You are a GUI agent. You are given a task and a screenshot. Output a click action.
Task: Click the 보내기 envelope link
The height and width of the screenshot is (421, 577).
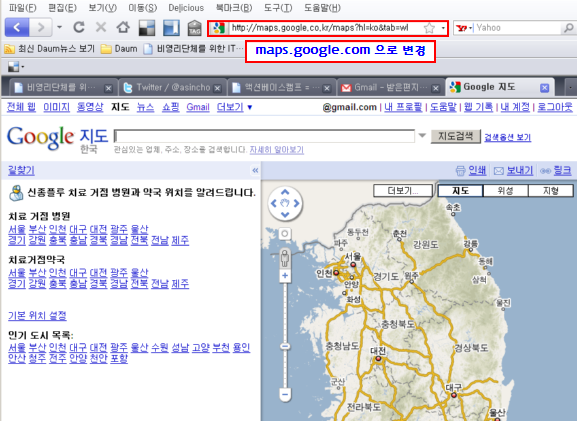click(513, 170)
